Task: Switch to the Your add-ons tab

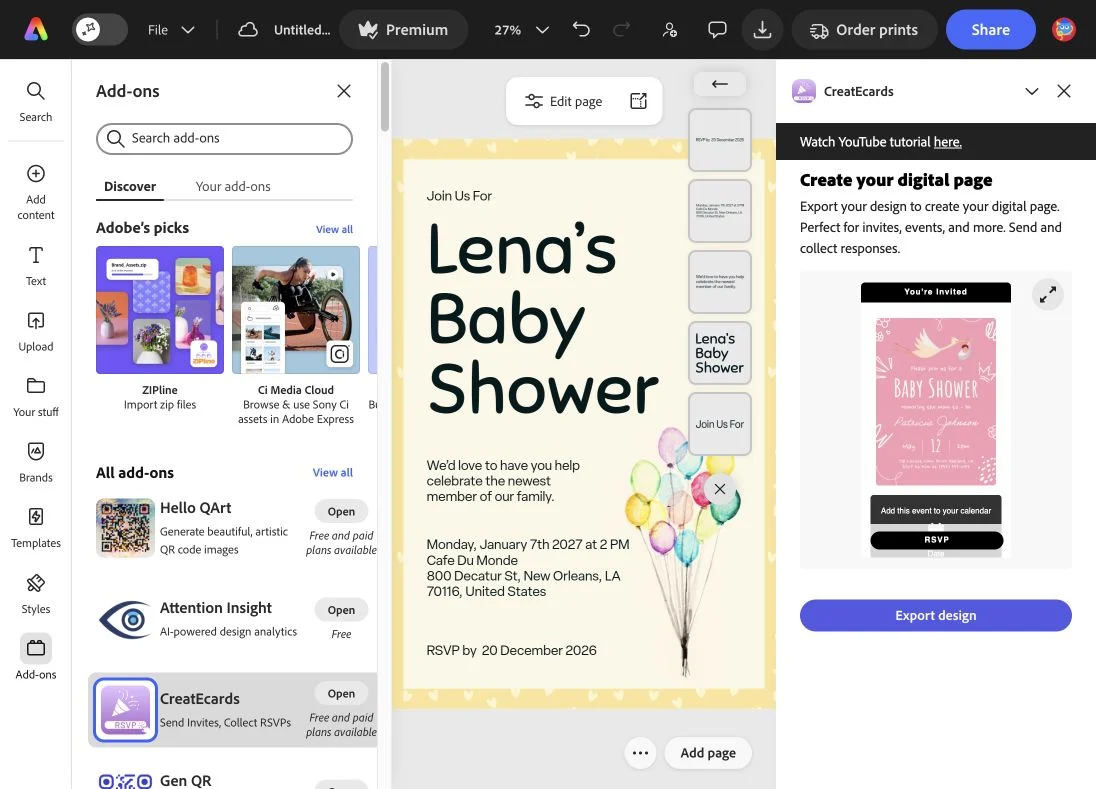Action: click(233, 187)
